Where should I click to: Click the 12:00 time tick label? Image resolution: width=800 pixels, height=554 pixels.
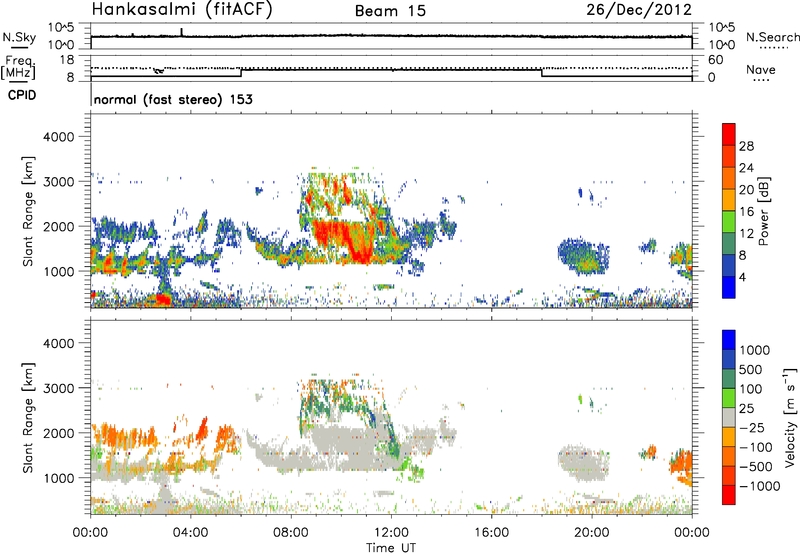(x=391, y=533)
